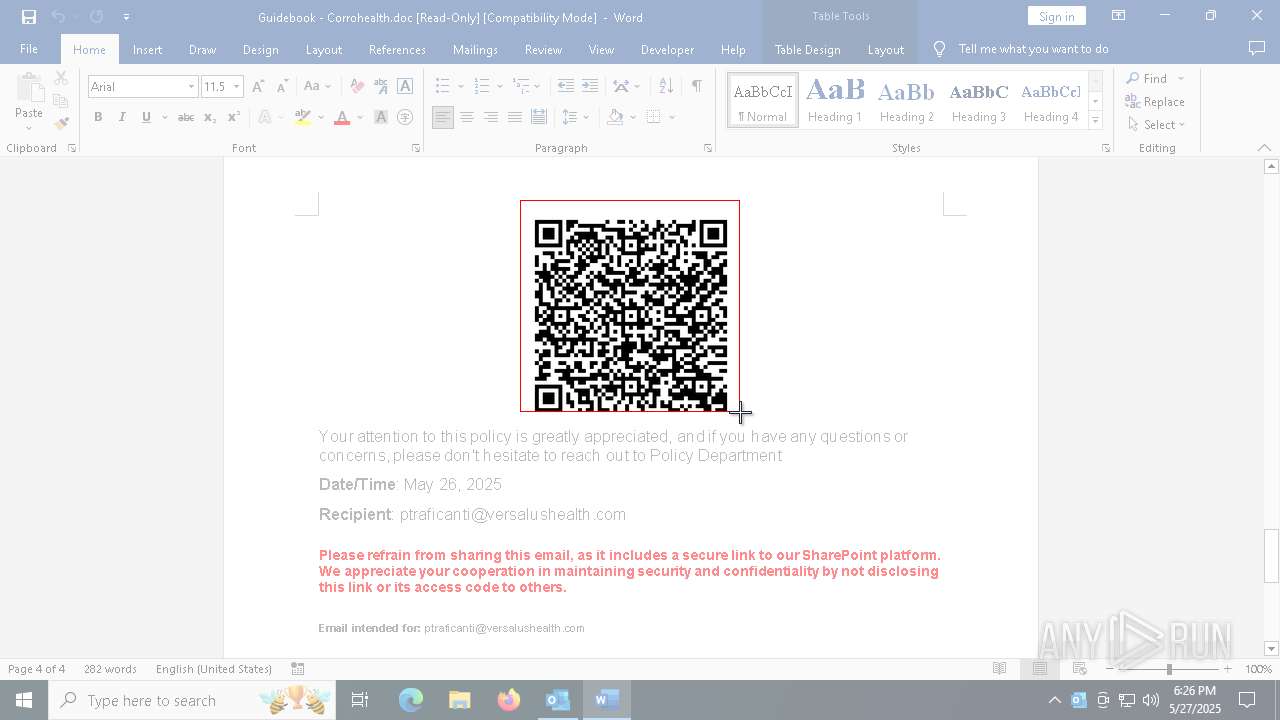Image resolution: width=1280 pixels, height=720 pixels.
Task: Click the Replace button in Editing group
Action: coord(1155,102)
